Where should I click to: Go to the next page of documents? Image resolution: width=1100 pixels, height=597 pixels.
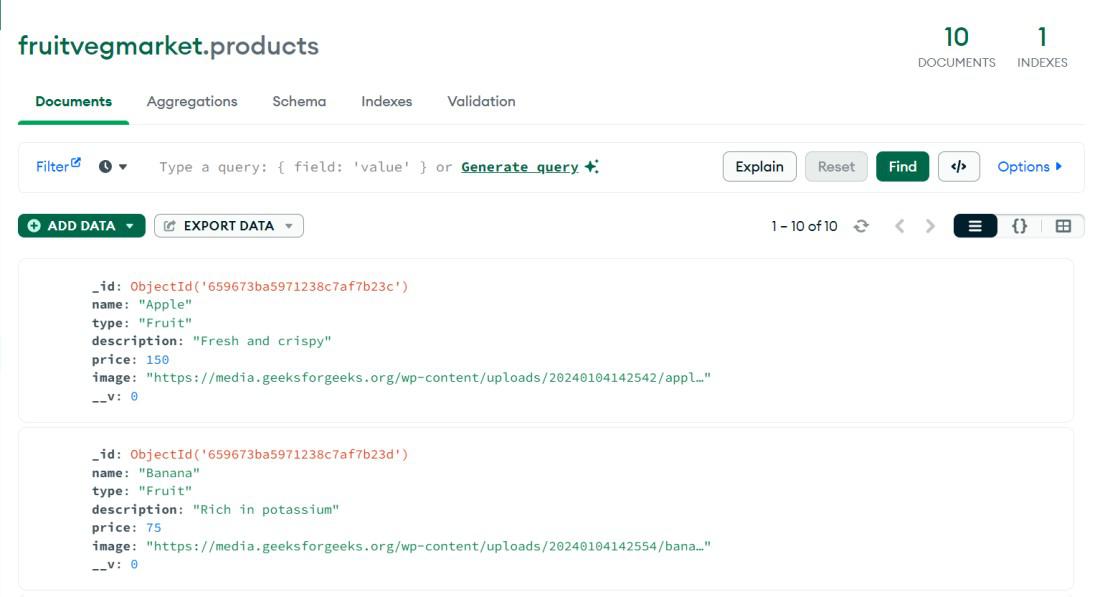pos(930,226)
